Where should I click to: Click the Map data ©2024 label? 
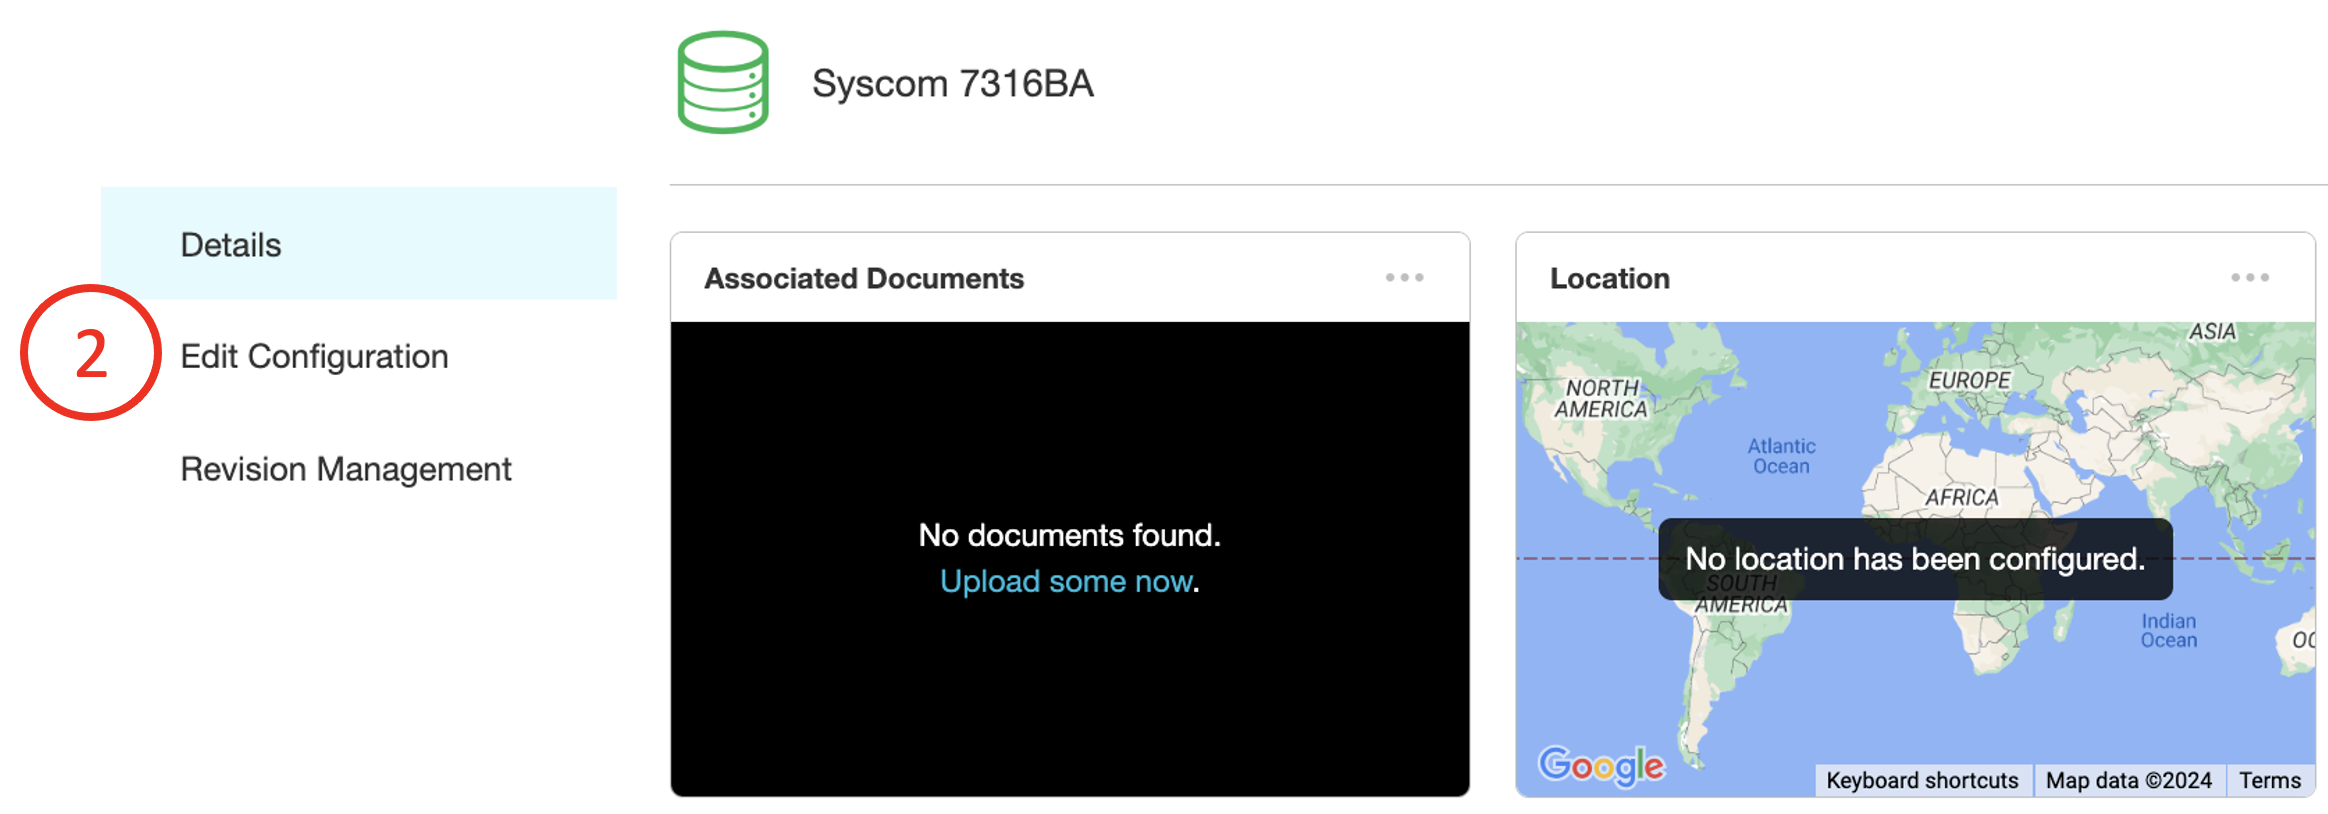point(2129,780)
